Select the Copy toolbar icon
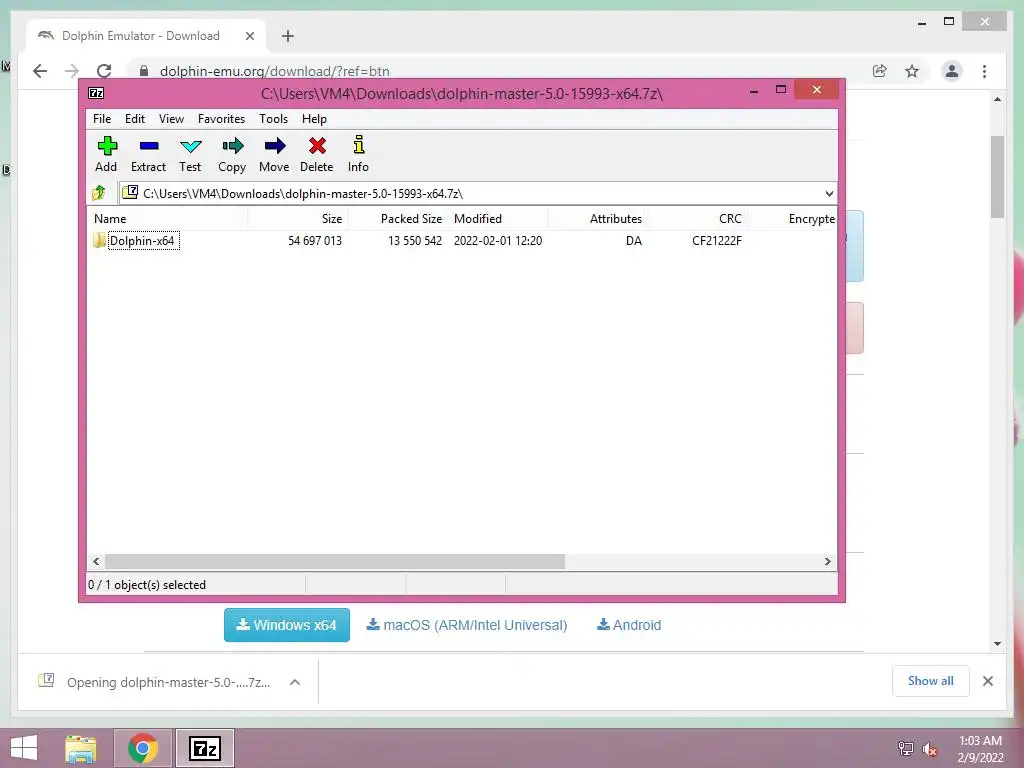Screen dimensions: 1024x768 coord(232,154)
